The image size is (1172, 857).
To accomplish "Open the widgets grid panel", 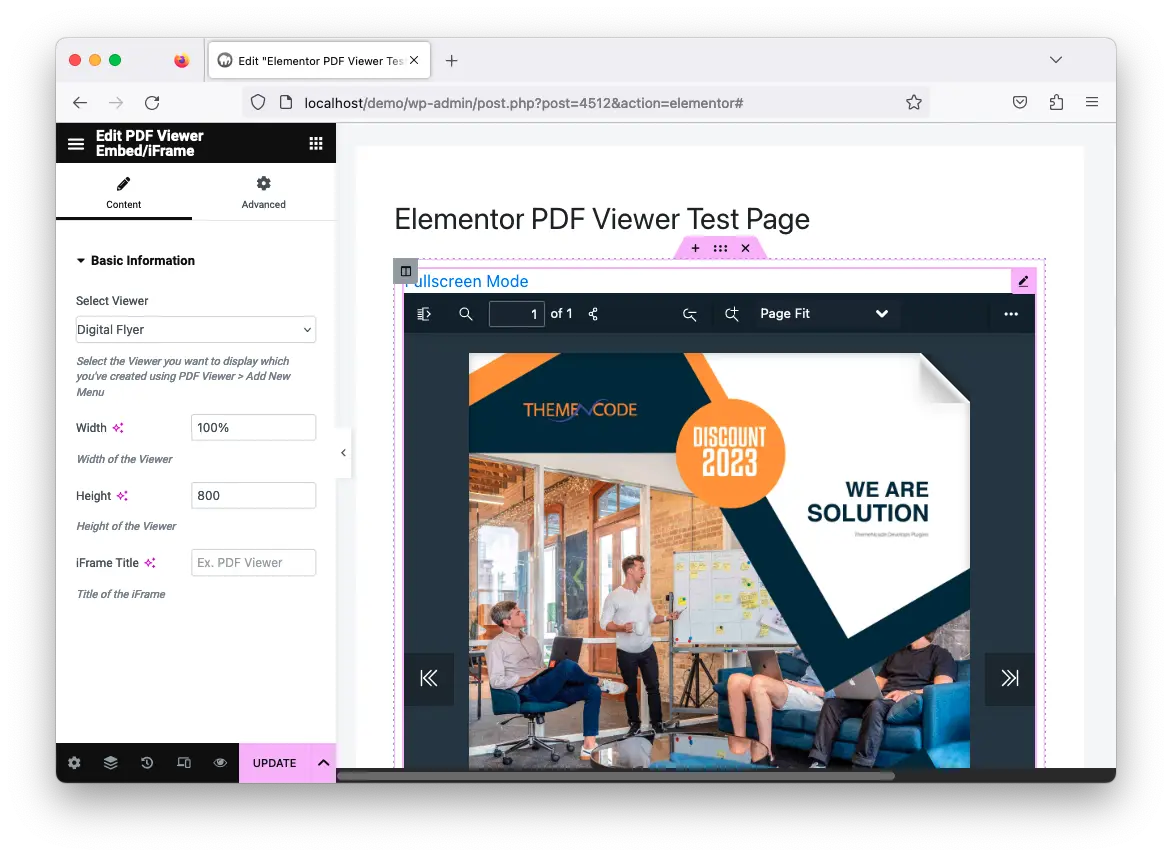I will [x=316, y=143].
